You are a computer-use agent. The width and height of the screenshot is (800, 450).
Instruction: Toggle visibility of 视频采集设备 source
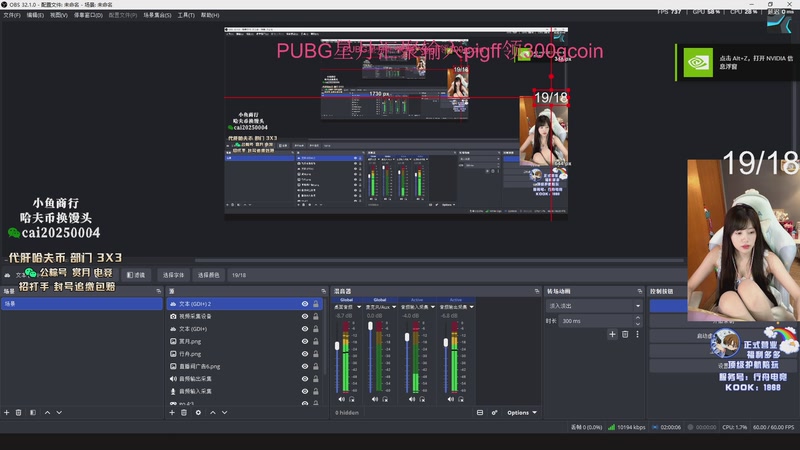(305, 316)
